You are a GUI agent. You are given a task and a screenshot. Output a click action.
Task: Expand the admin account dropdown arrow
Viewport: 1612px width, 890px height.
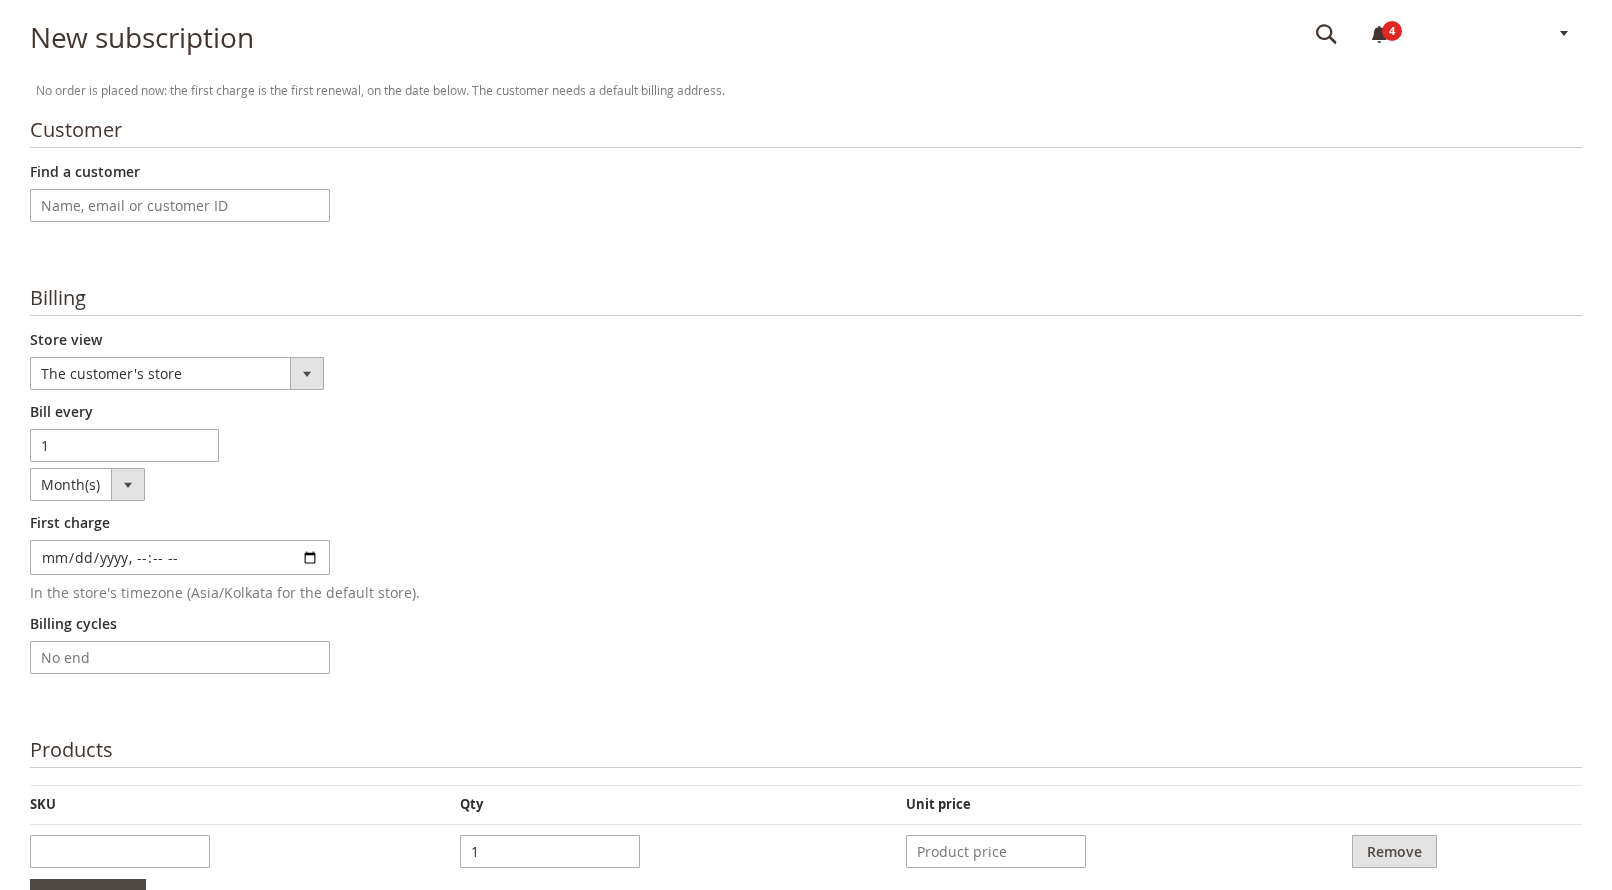point(1564,34)
